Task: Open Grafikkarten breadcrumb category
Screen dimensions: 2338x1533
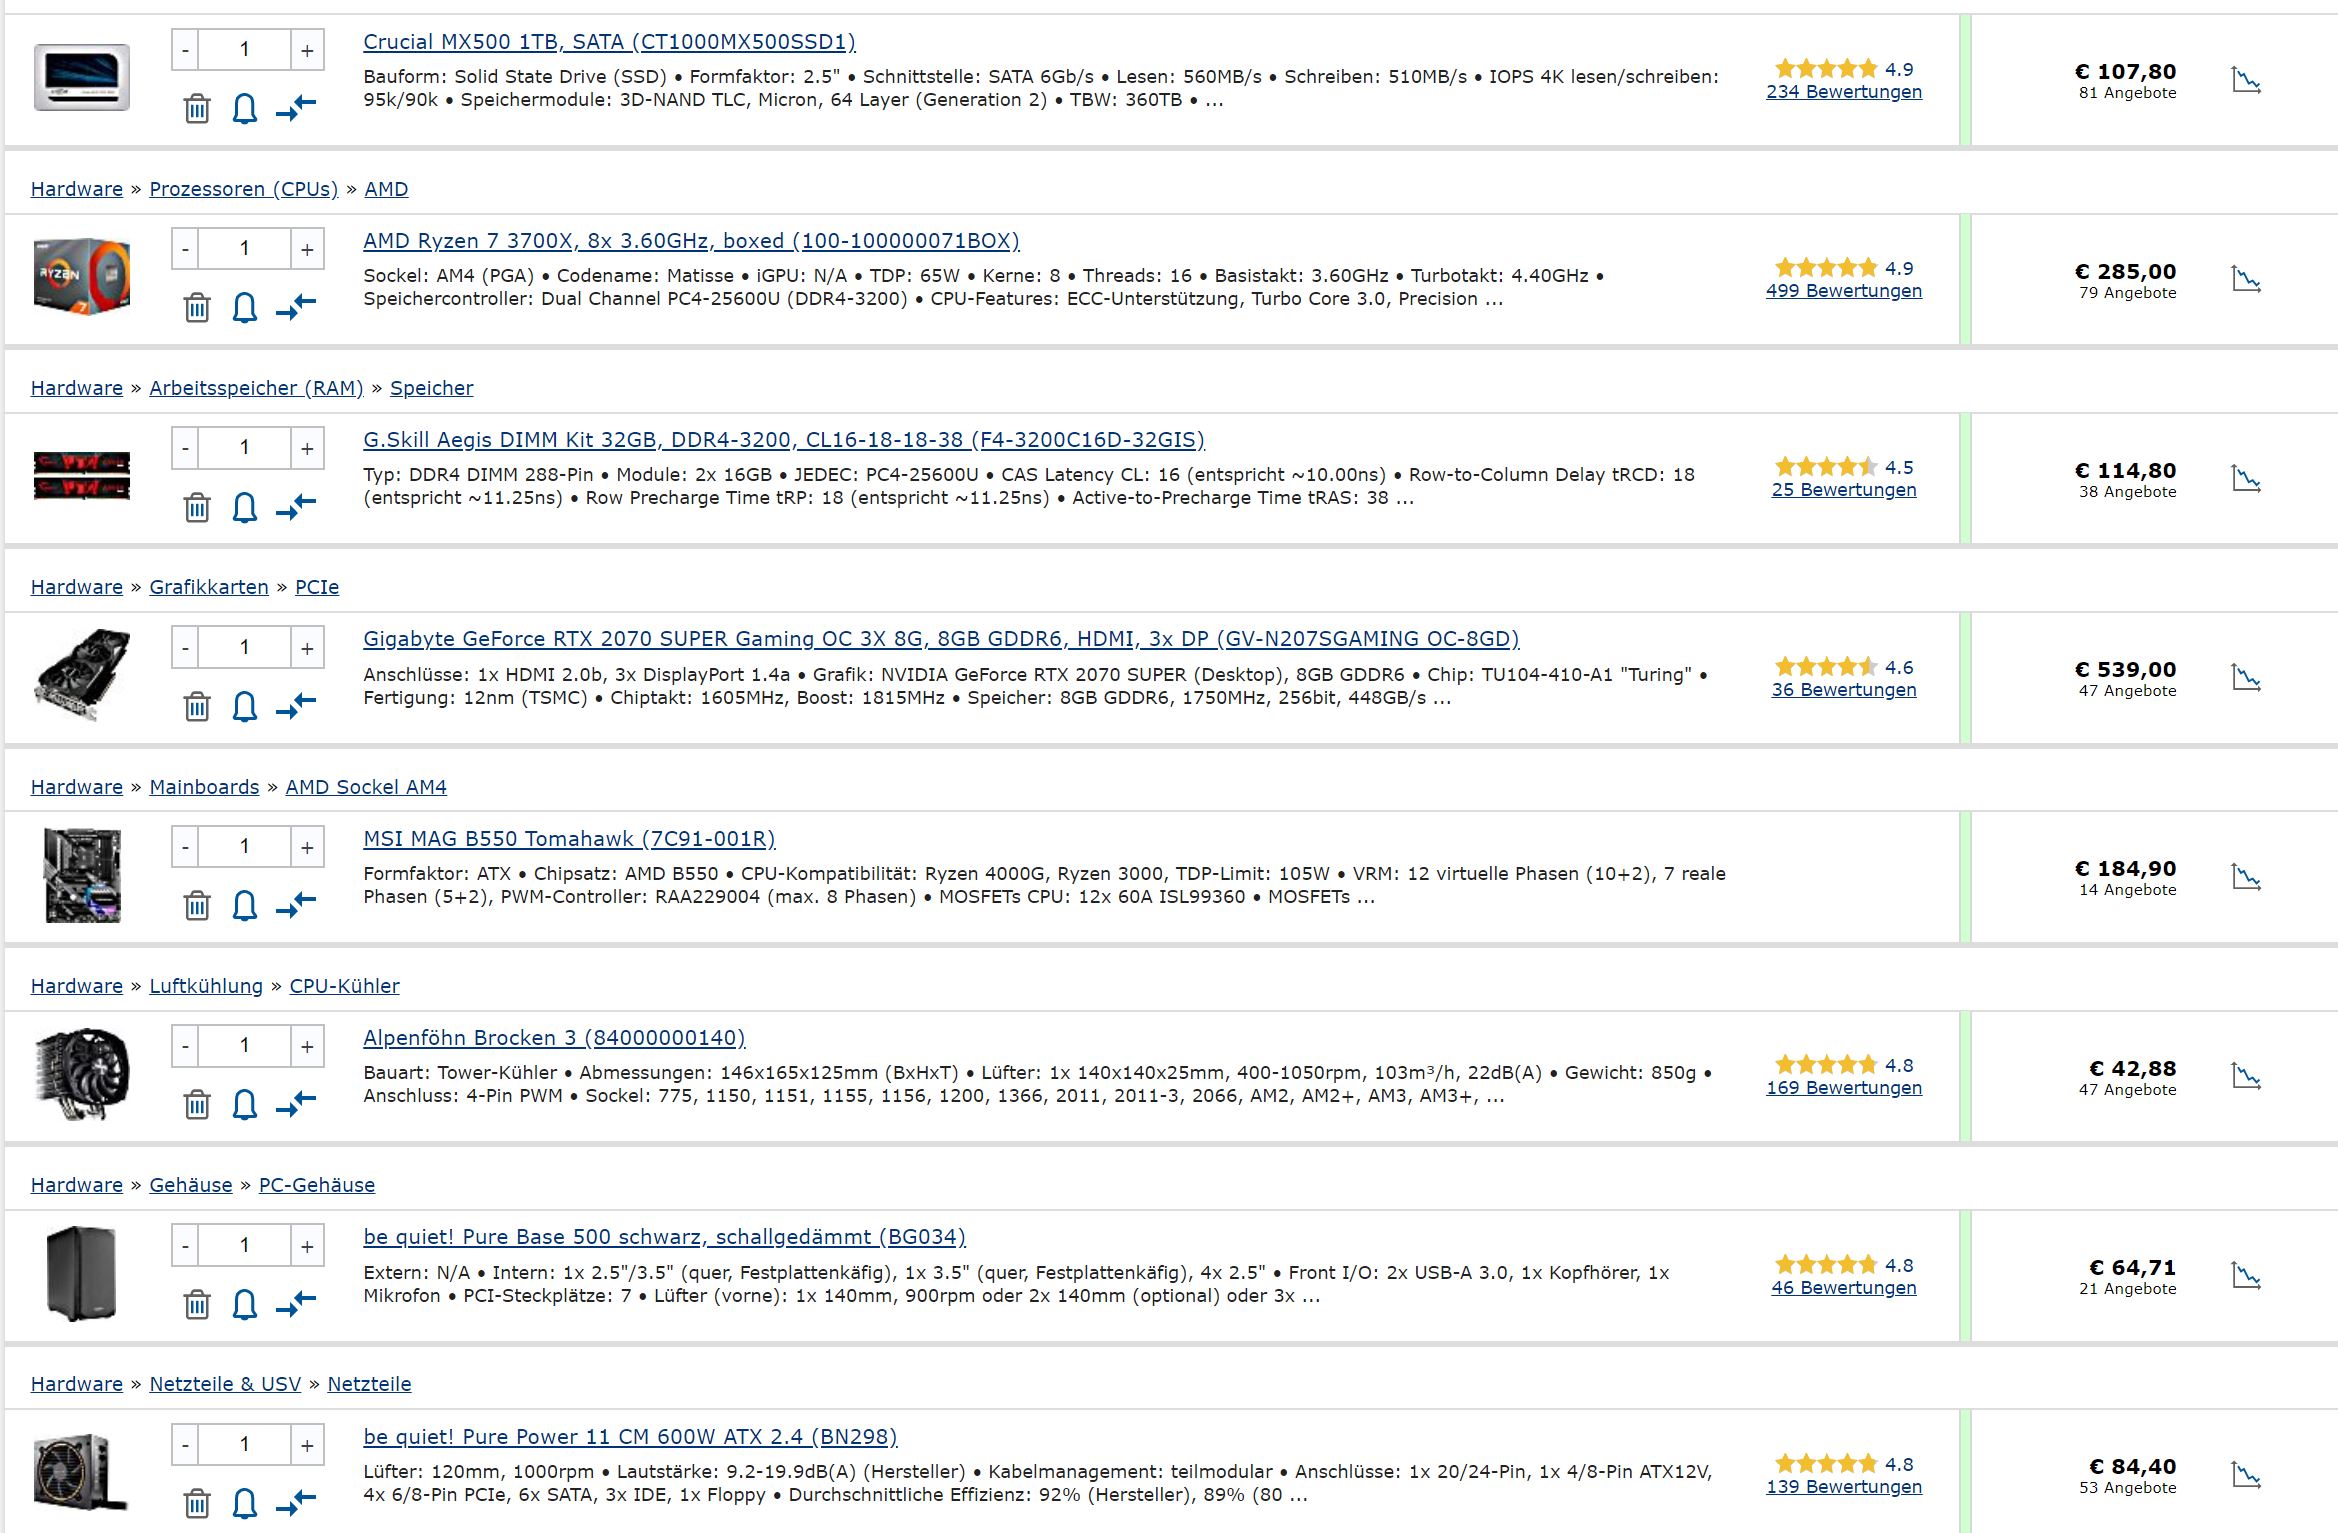Action: pos(209,587)
